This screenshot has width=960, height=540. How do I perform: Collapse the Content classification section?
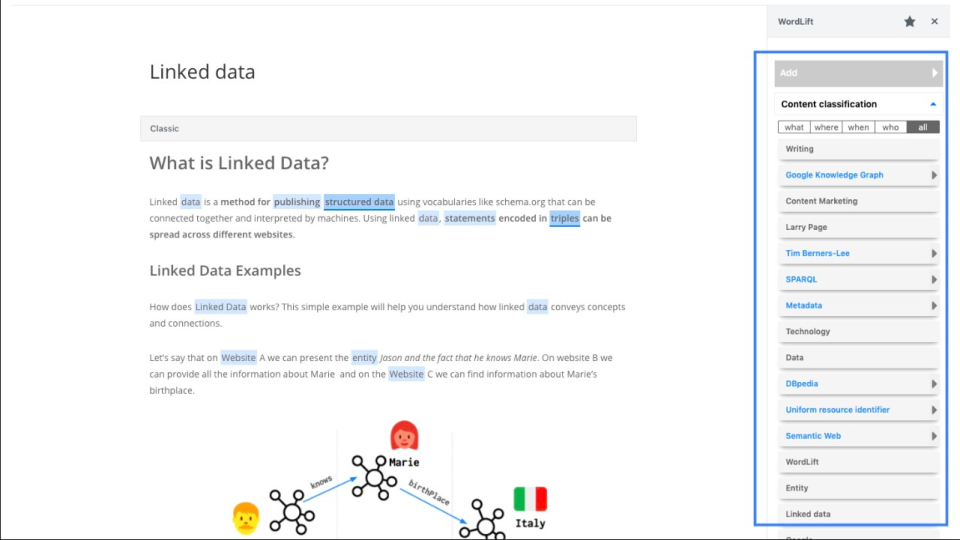point(933,104)
